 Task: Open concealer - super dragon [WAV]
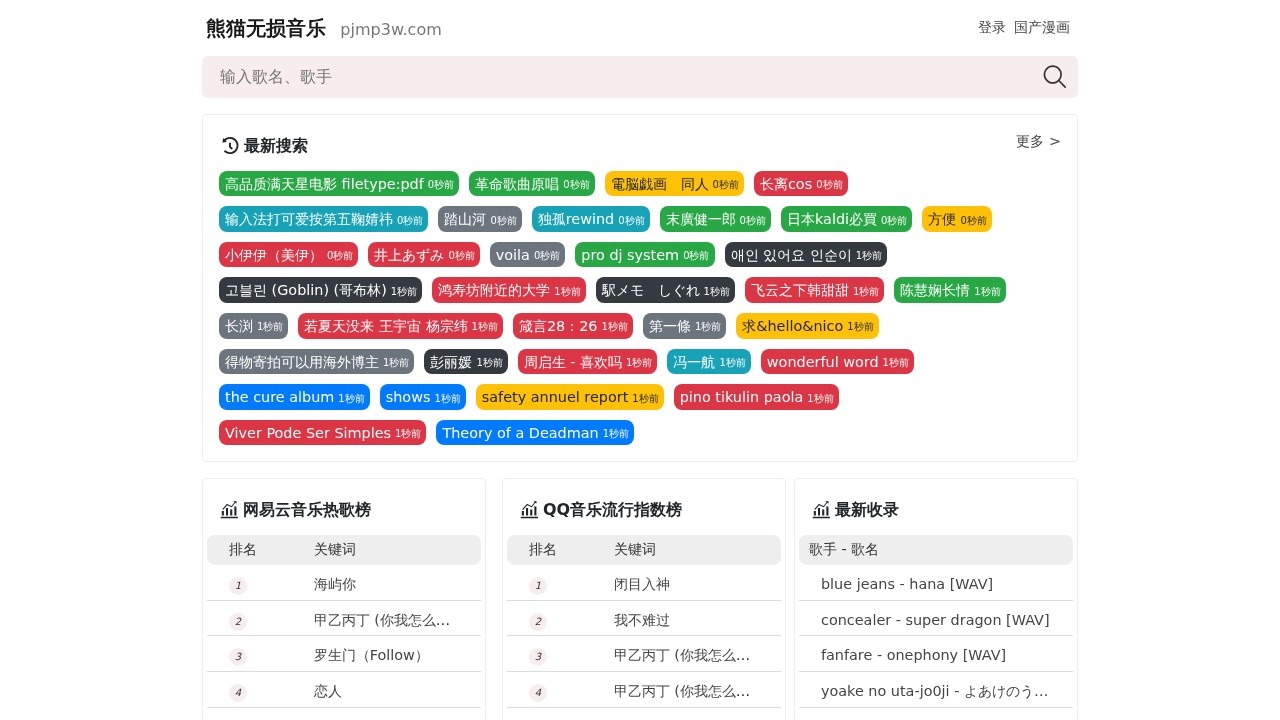pyautogui.click(x=935, y=620)
